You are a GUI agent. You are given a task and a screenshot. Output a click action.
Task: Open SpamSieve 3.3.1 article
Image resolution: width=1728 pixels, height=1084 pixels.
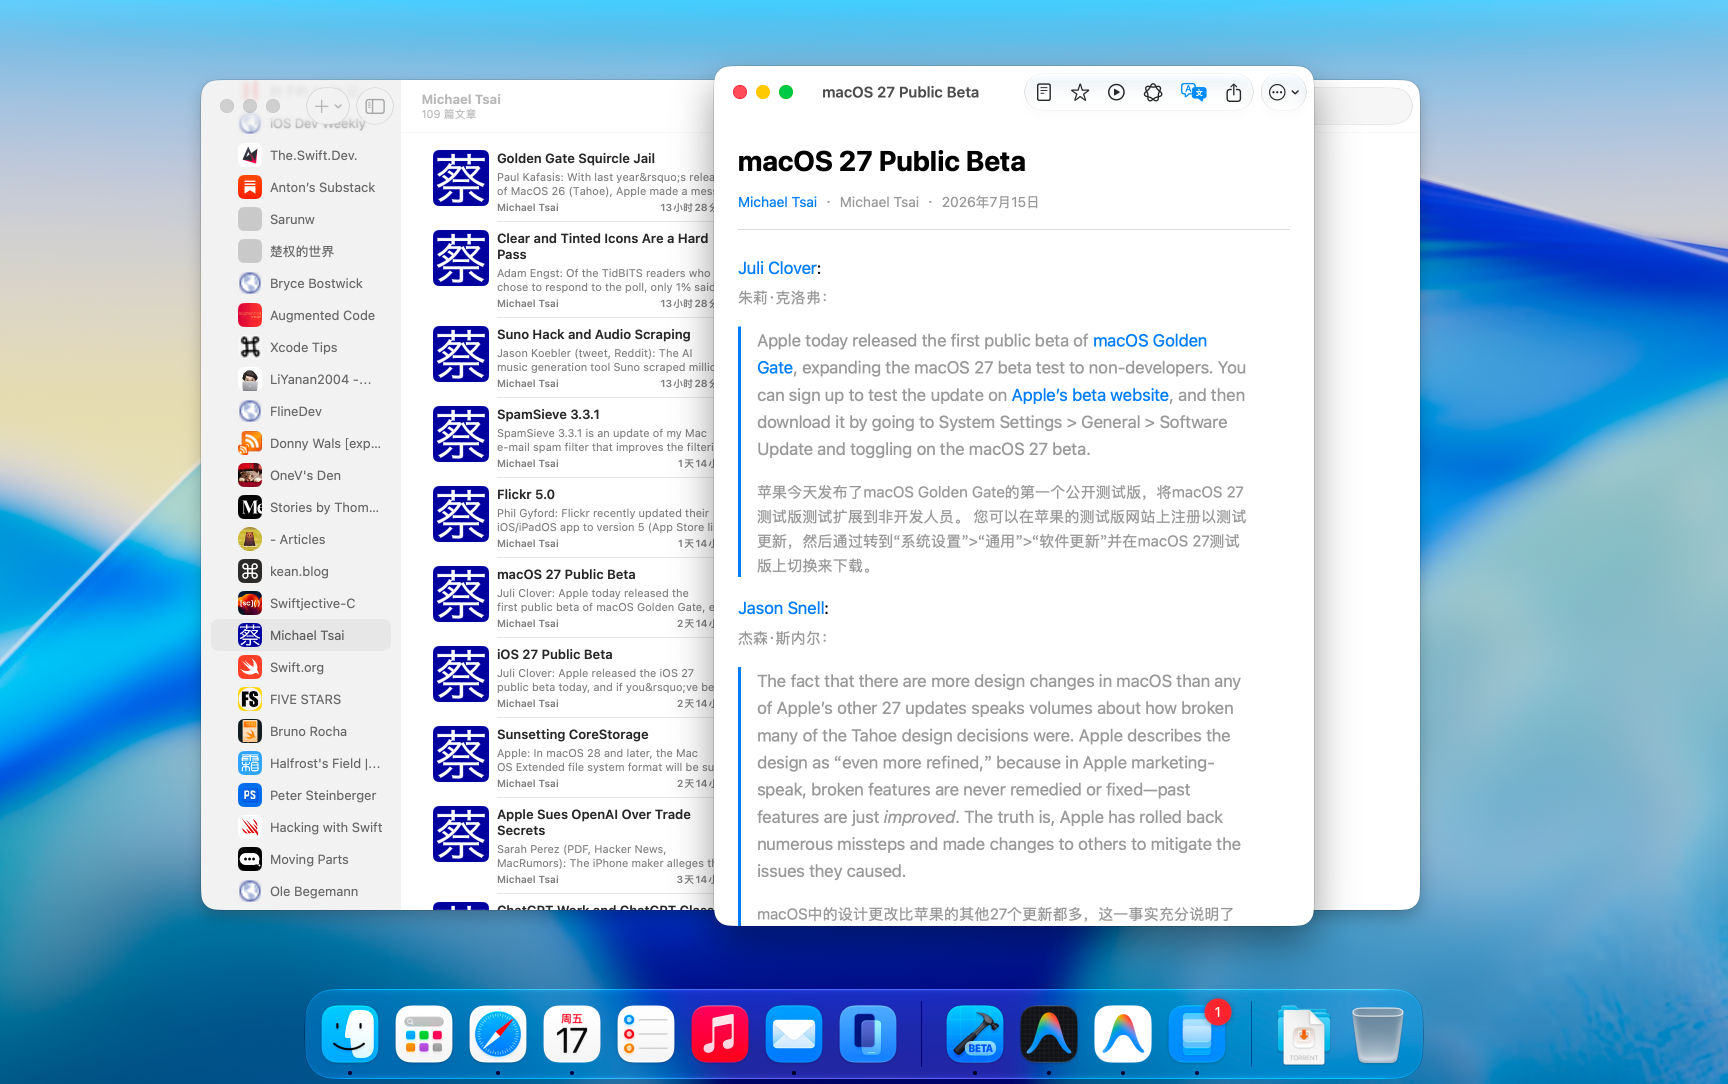click(573, 437)
